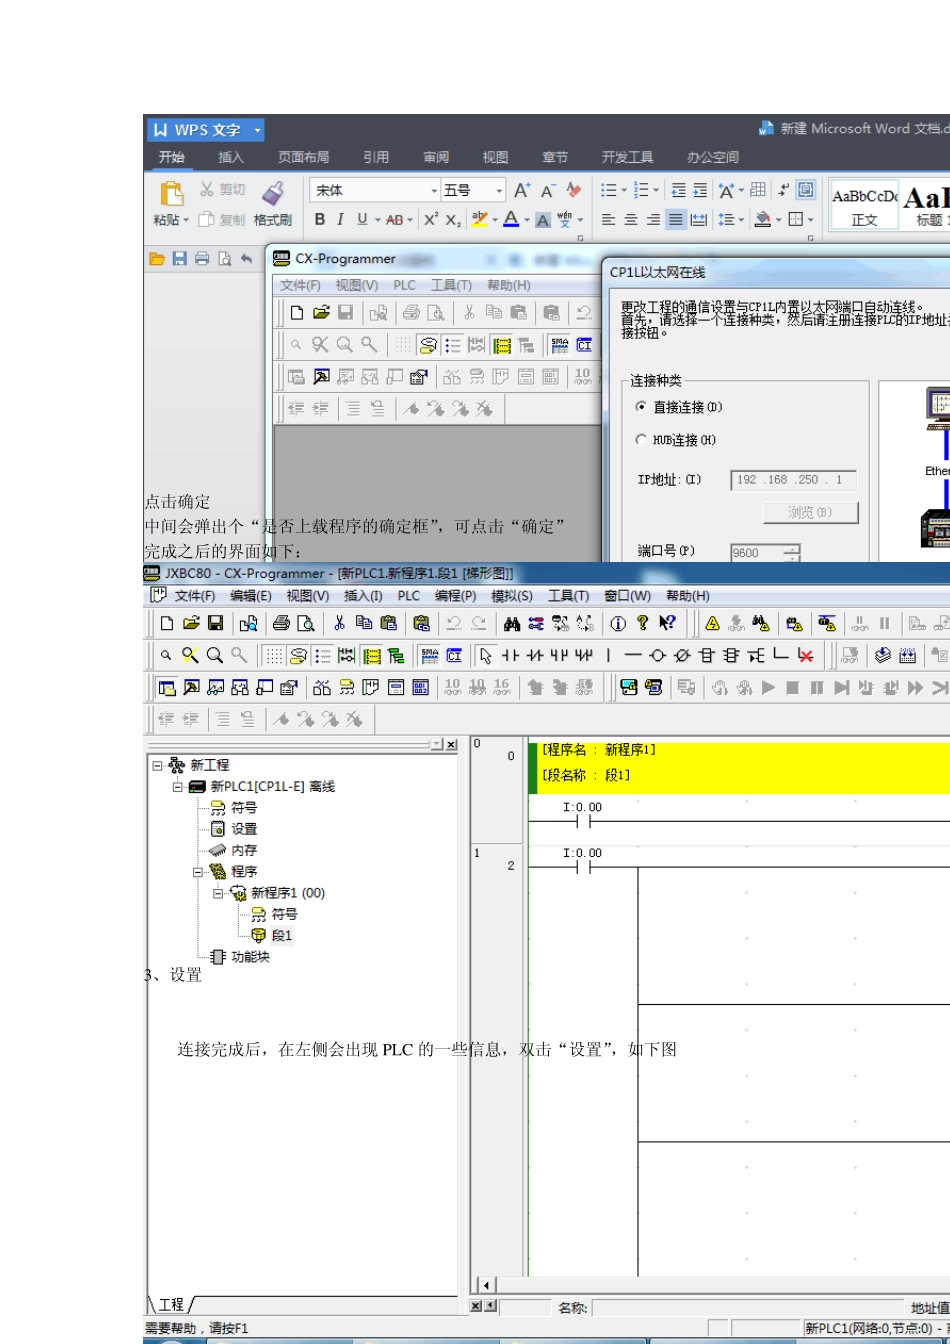Click the 正文 style in WPS styles gallery

click(864, 207)
